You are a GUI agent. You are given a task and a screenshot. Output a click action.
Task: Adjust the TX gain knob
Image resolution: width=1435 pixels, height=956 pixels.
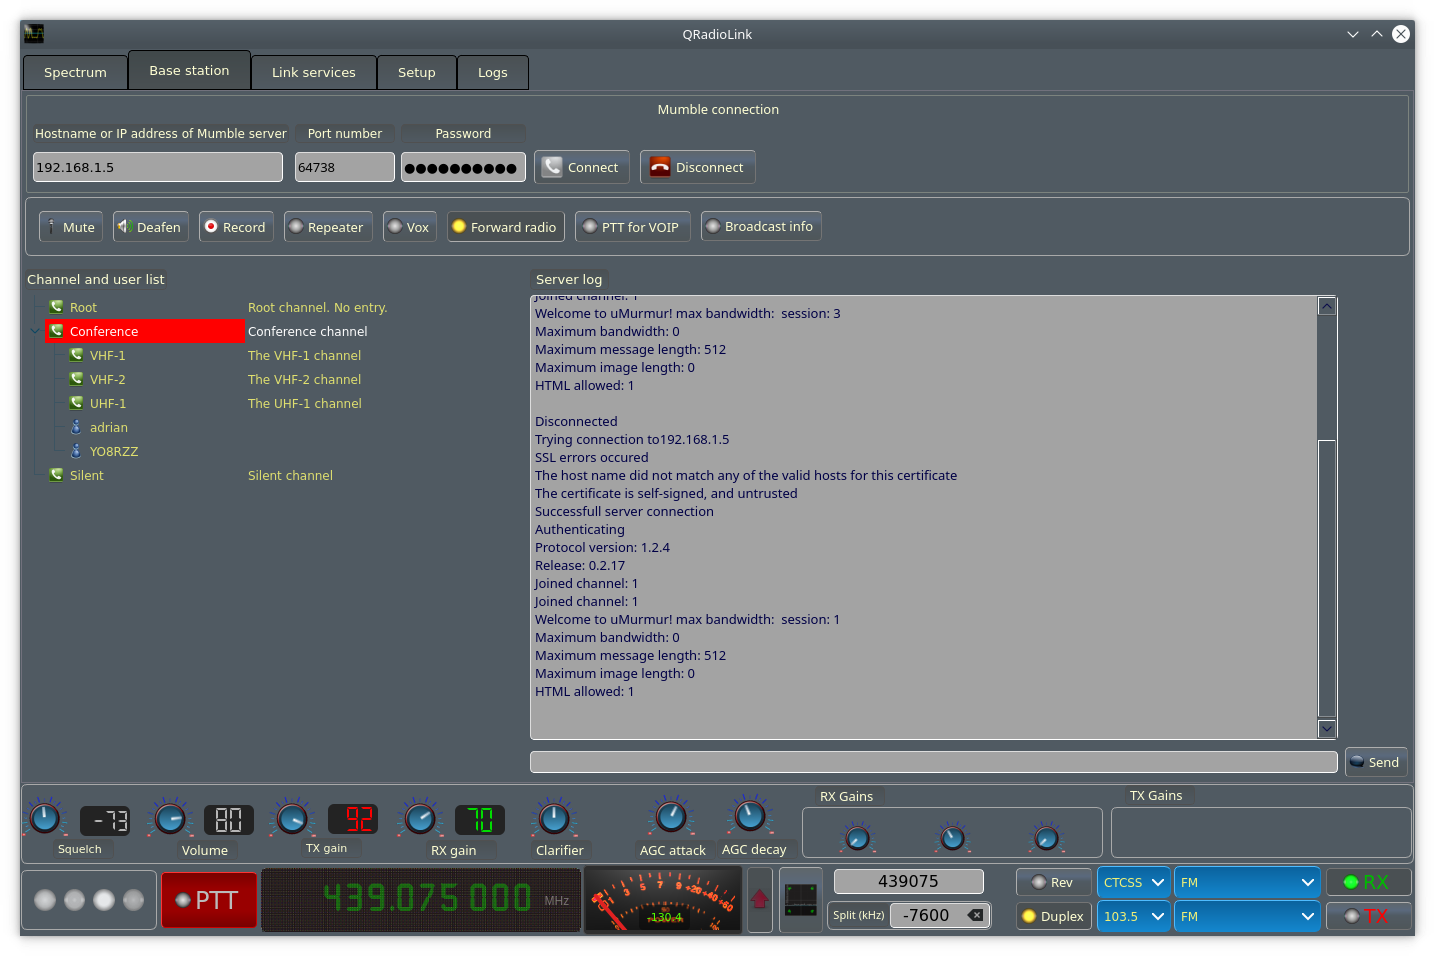(x=292, y=818)
